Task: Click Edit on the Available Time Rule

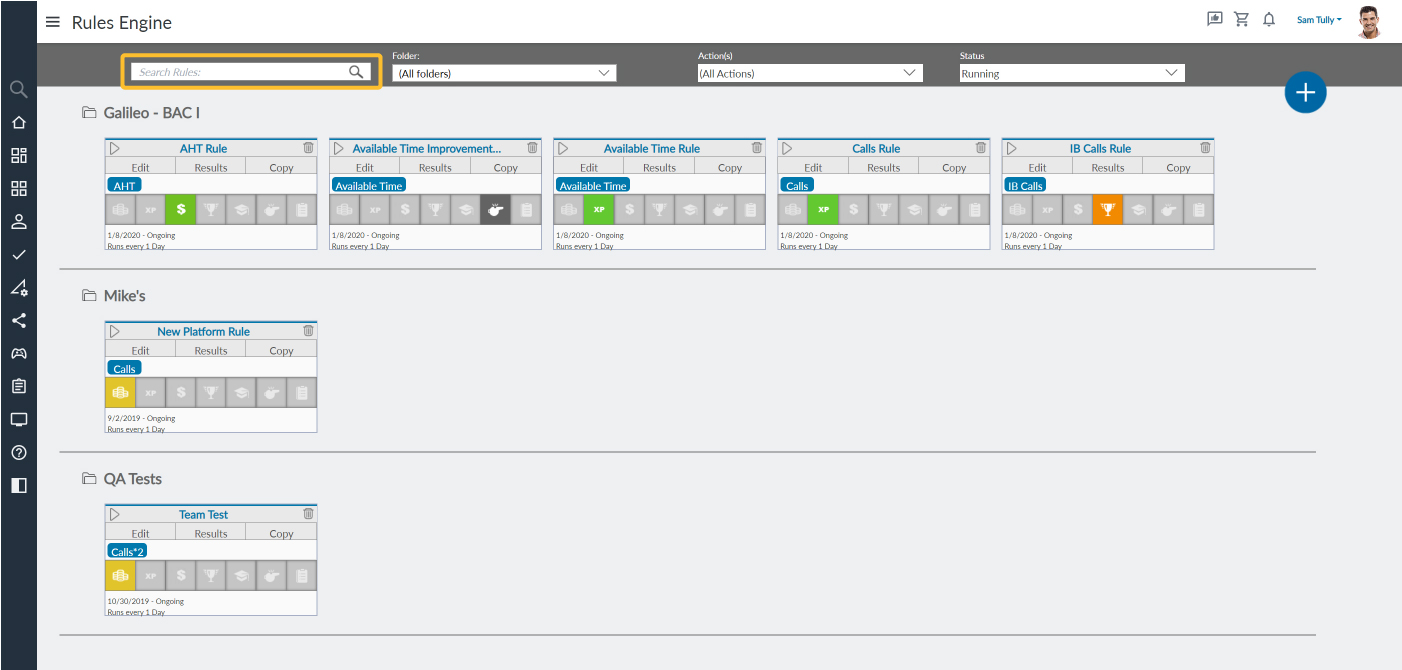Action: 588,166
